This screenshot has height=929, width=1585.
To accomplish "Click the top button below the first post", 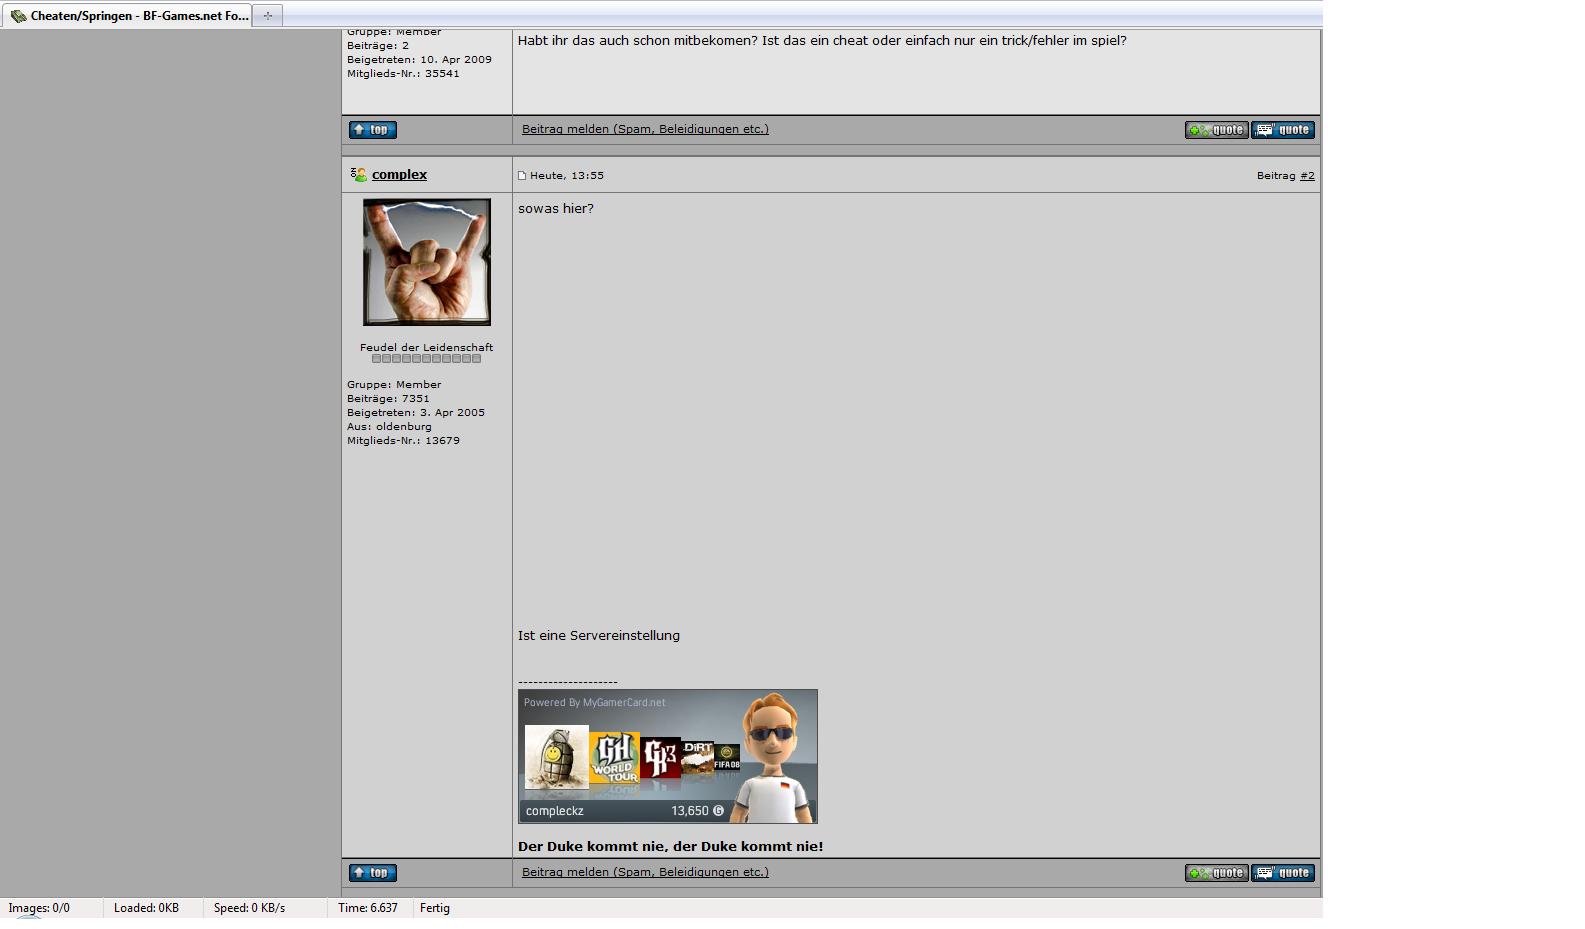I will 373,130.
